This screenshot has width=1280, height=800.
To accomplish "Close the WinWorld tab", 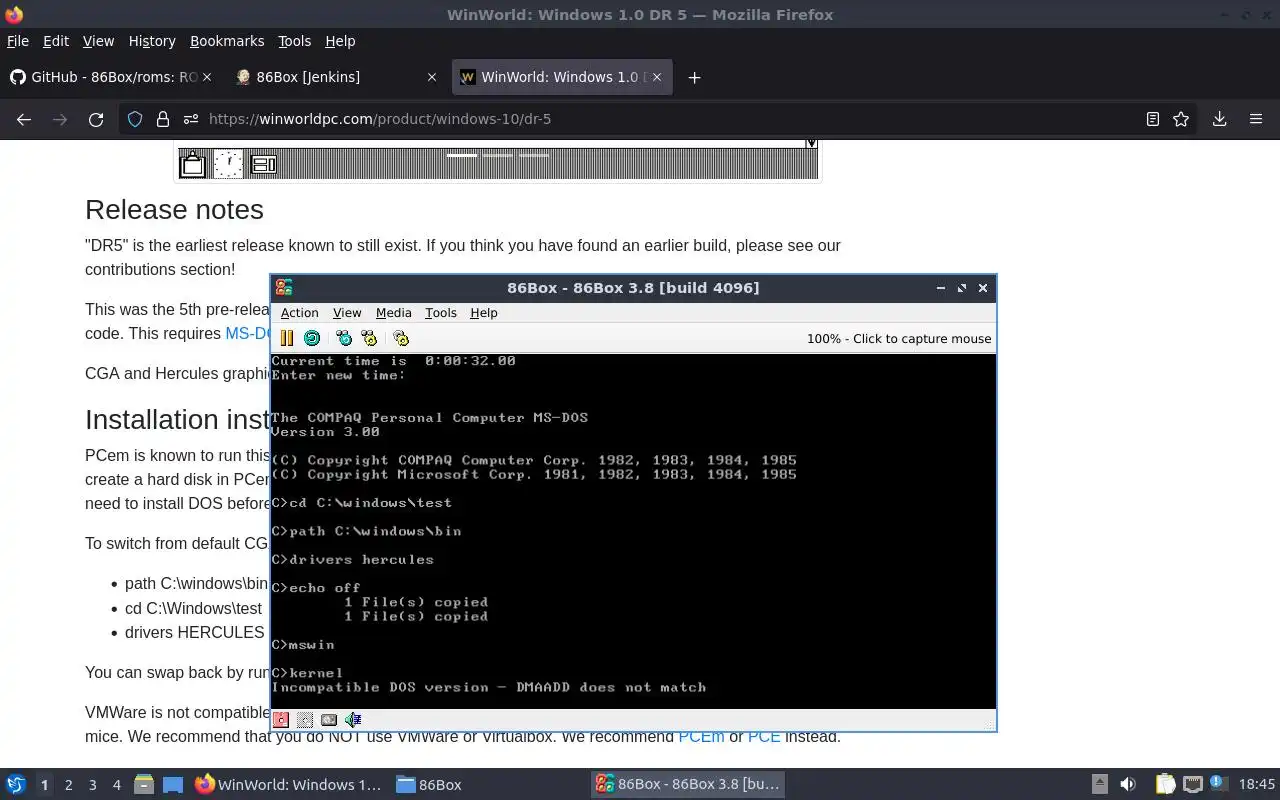I will [x=657, y=77].
